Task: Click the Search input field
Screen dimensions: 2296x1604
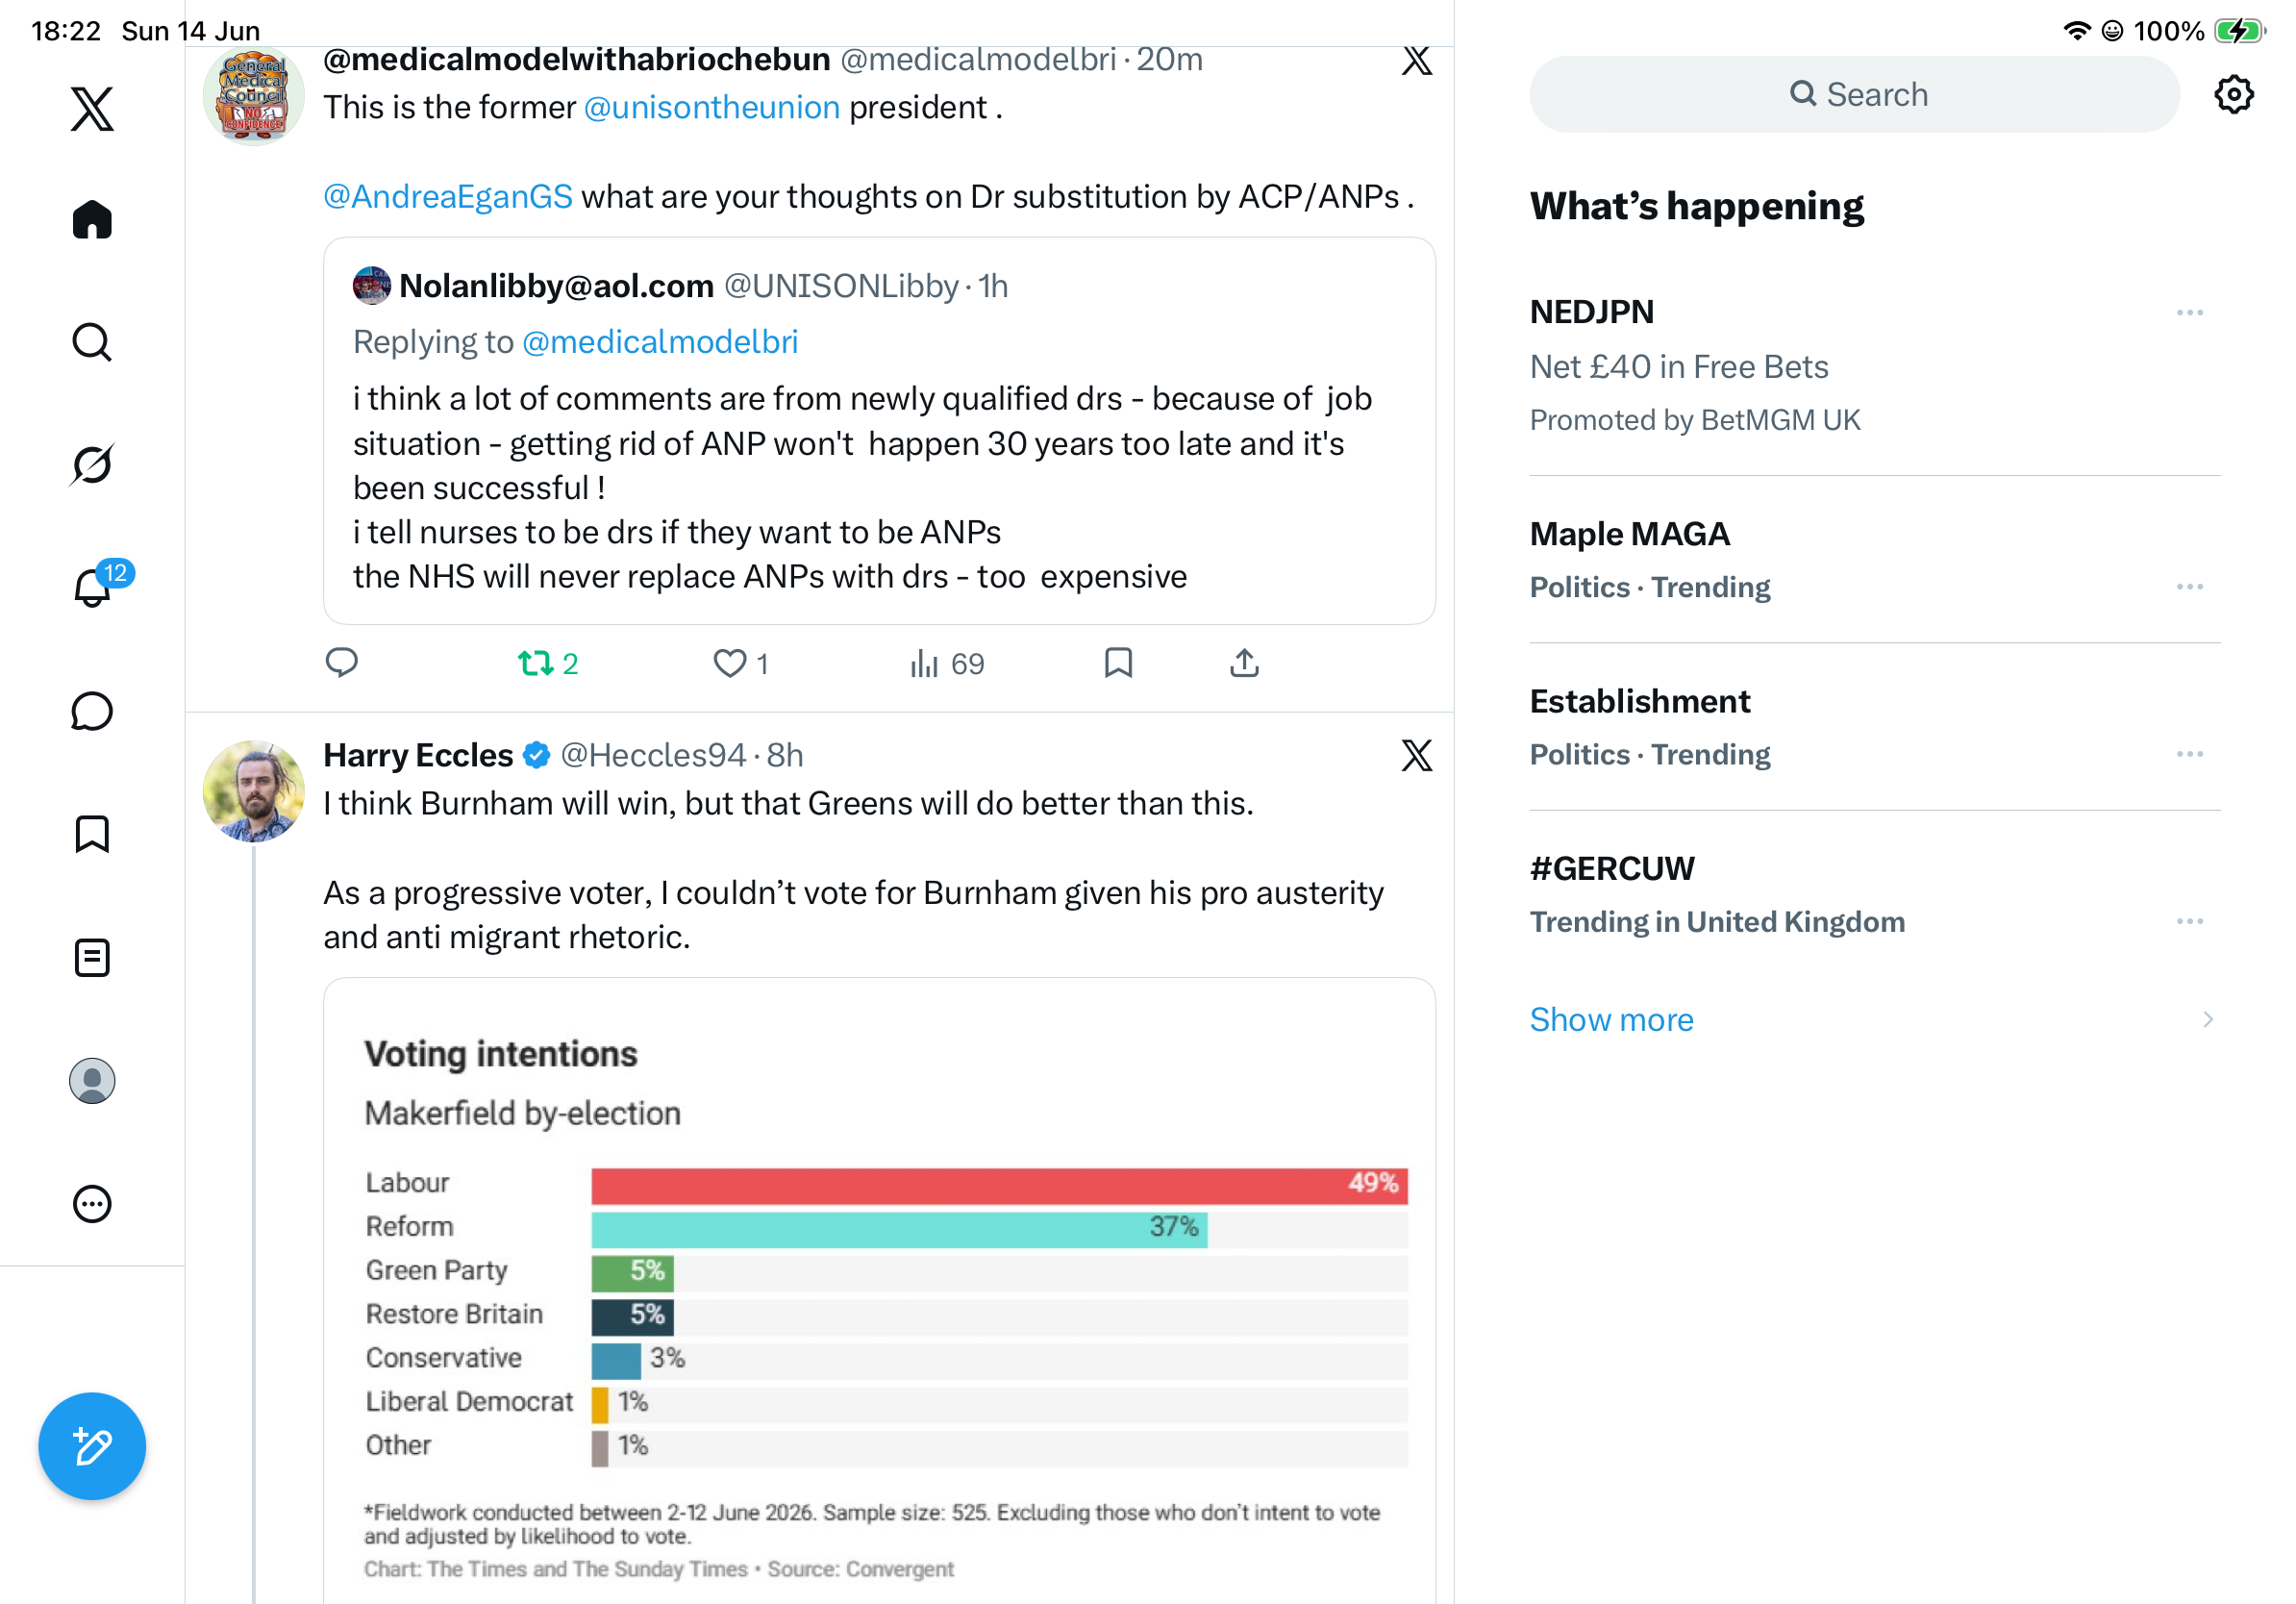Action: point(1854,94)
